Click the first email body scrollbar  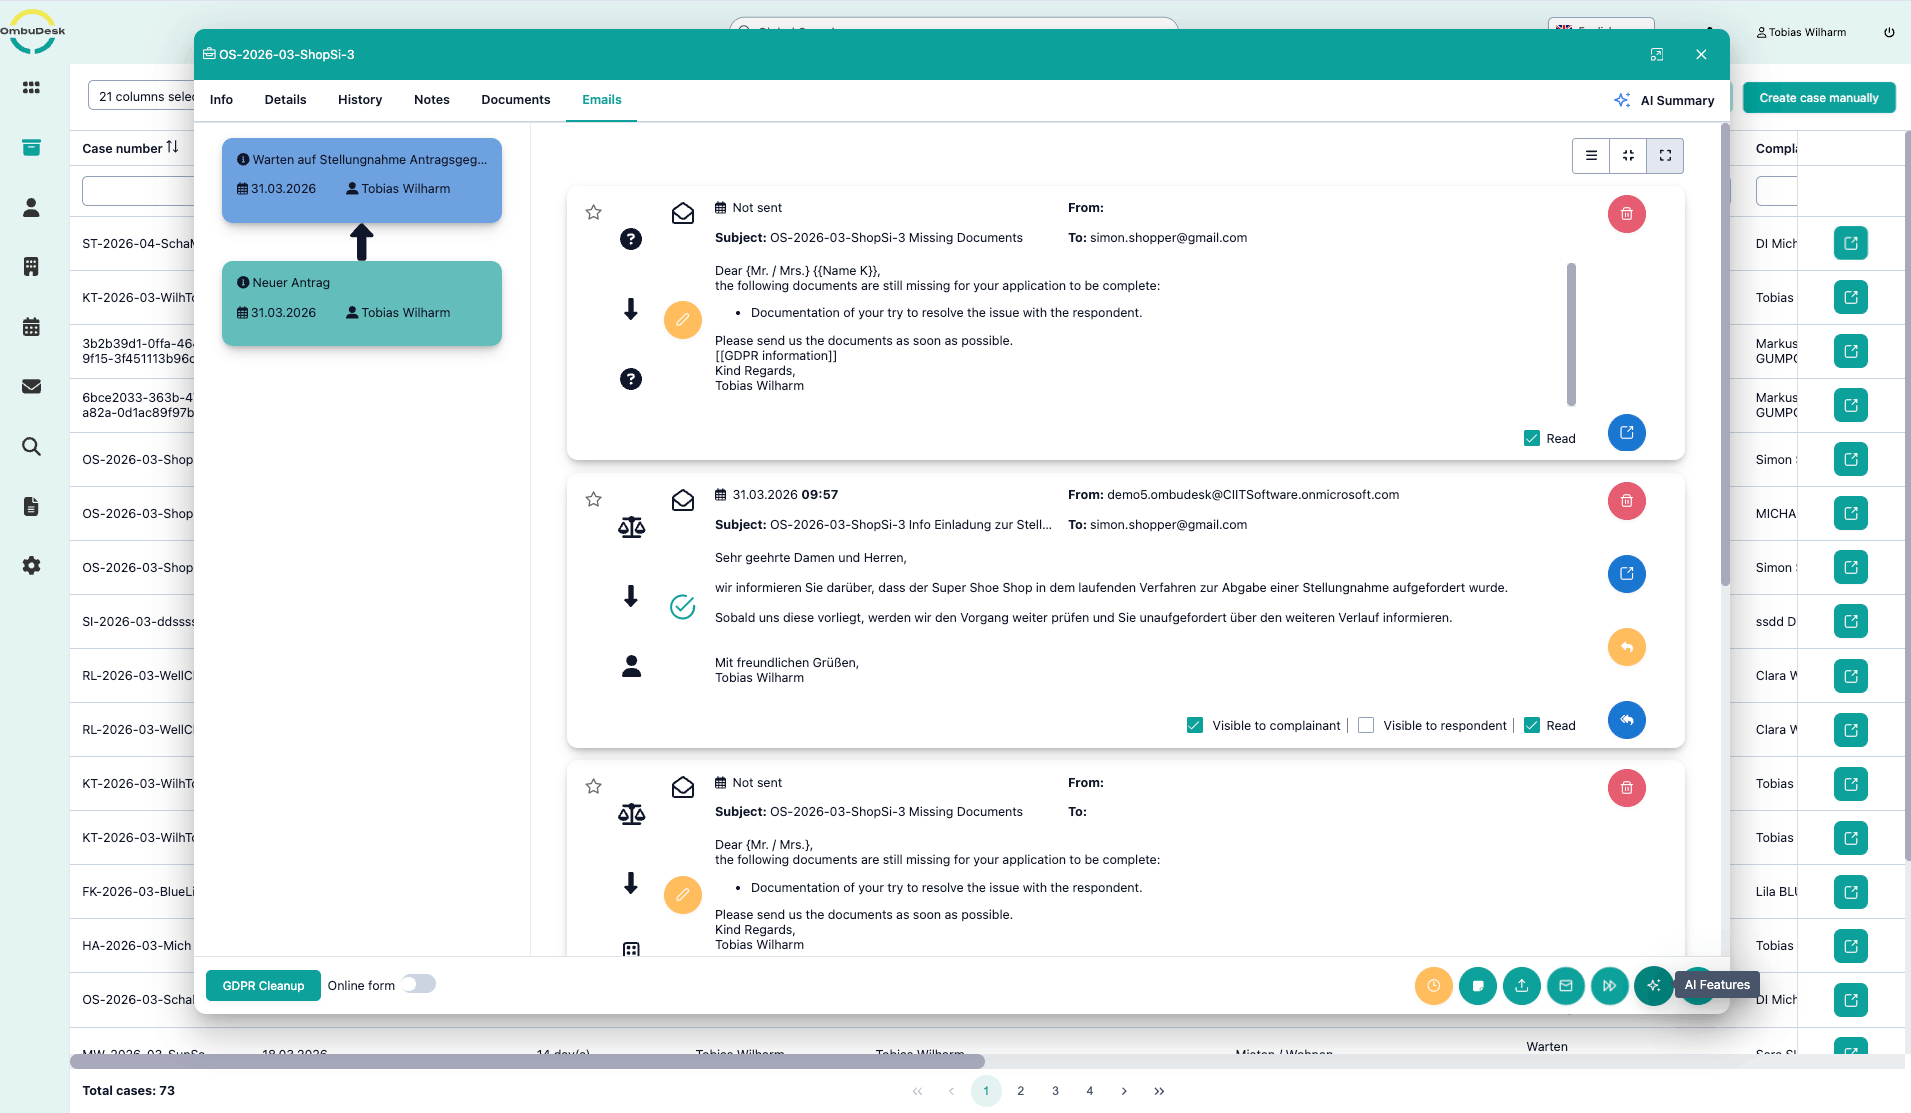(1571, 334)
